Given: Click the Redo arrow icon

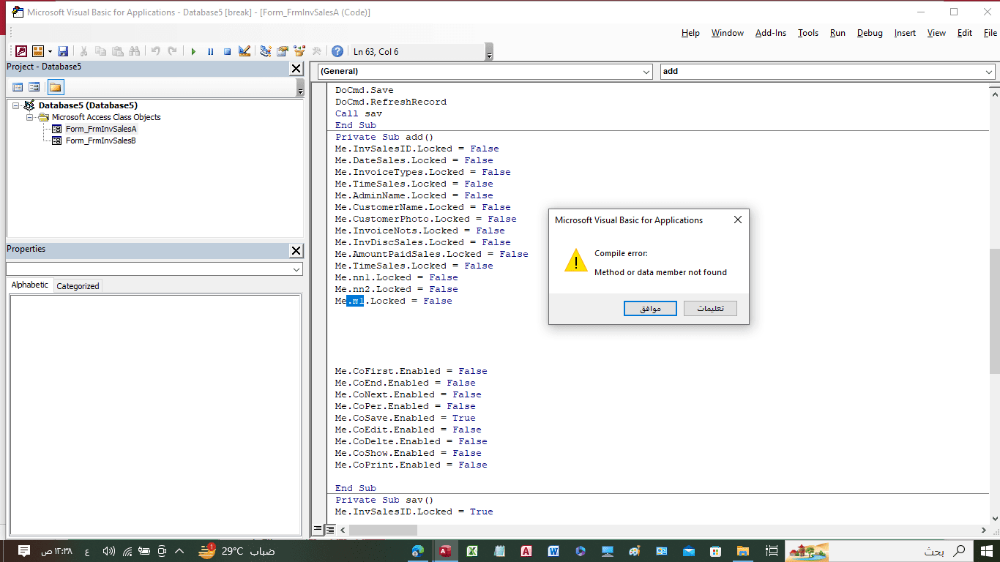Looking at the screenshot, I should point(172,51).
